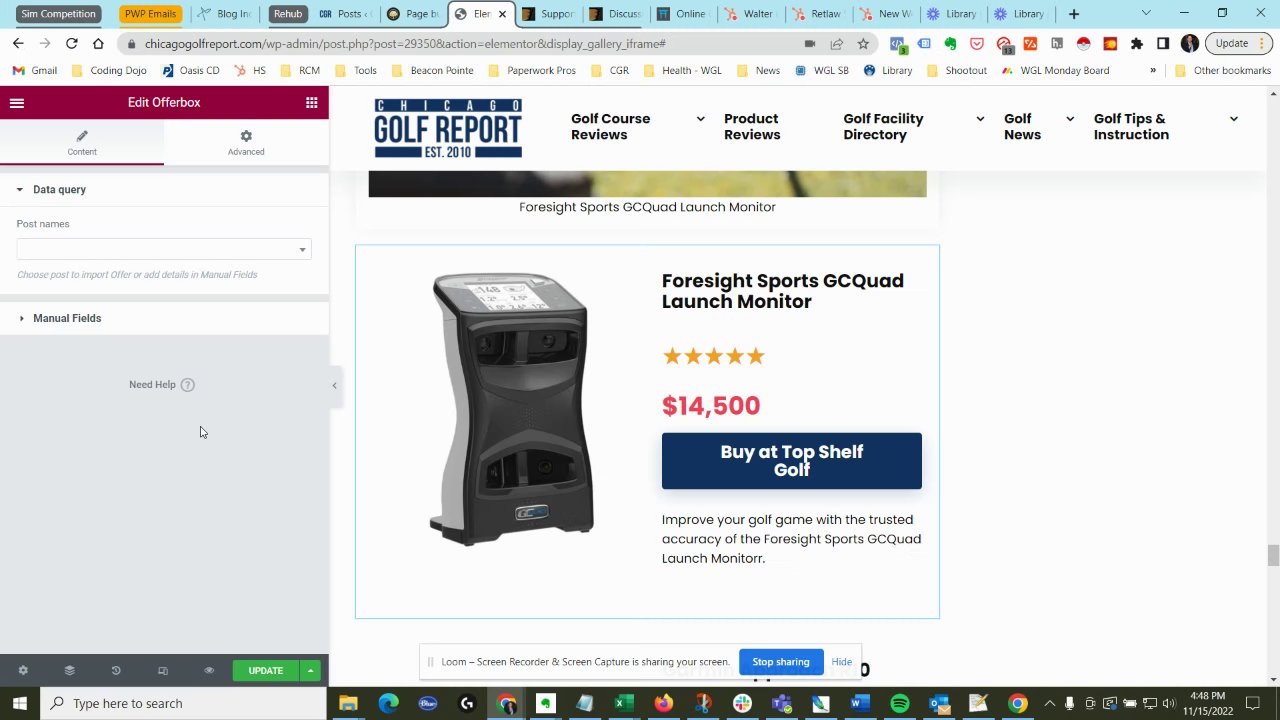The width and height of the screenshot is (1280, 720).
Task: Open Golf Facility Directory menu
Action: [883, 127]
